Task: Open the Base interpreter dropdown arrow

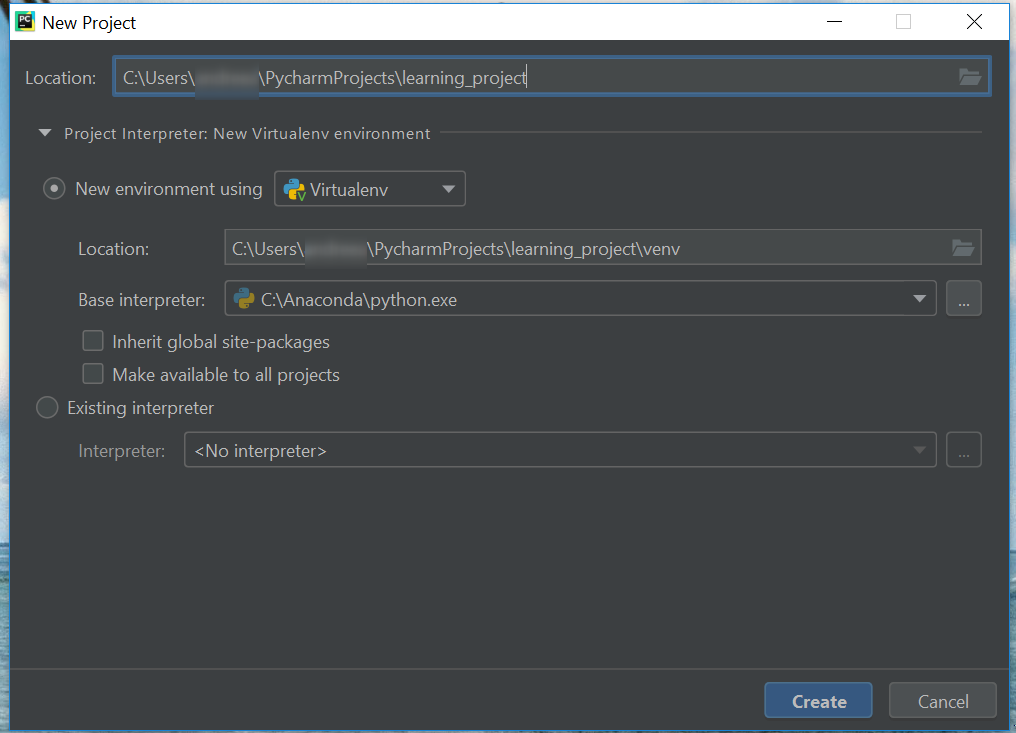Action: tap(919, 299)
